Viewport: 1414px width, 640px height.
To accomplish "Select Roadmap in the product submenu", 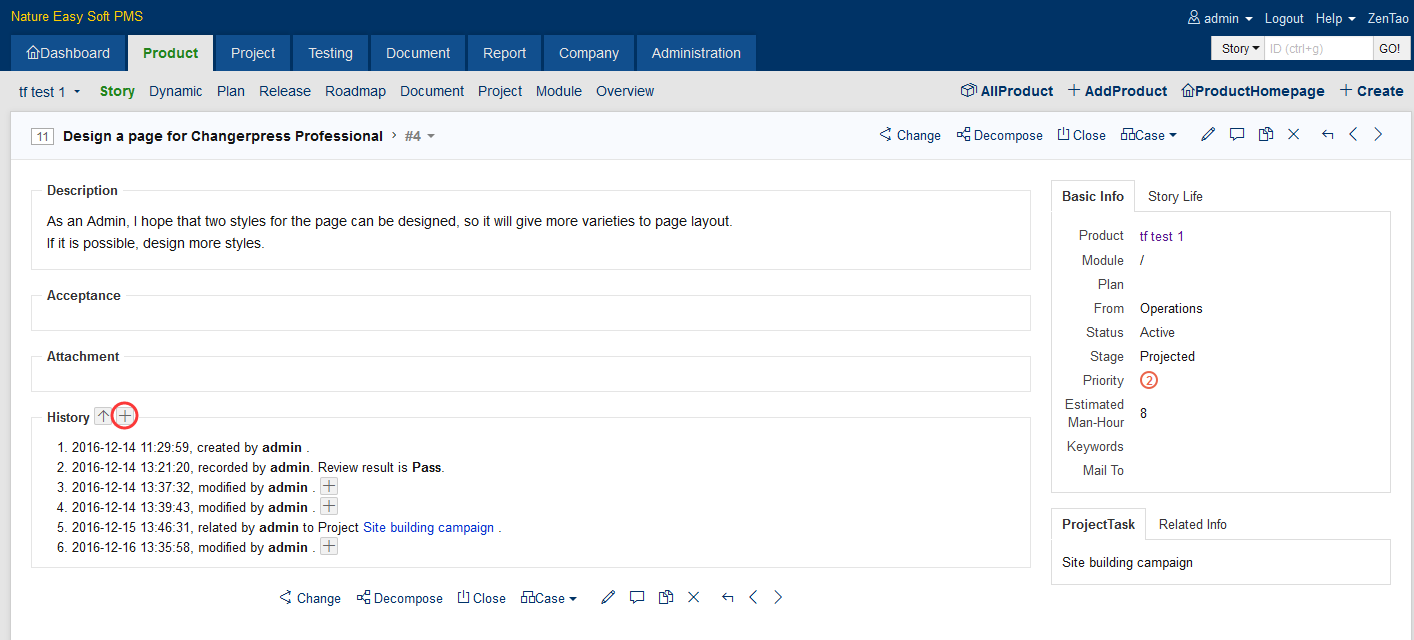I will [355, 91].
